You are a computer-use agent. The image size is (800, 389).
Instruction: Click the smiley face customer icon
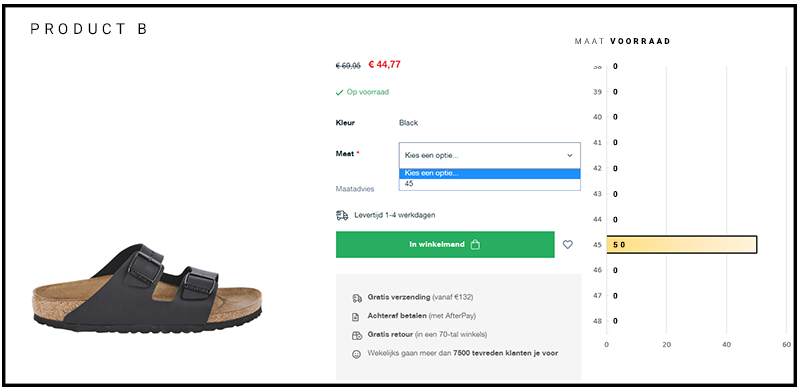click(356, 354)
